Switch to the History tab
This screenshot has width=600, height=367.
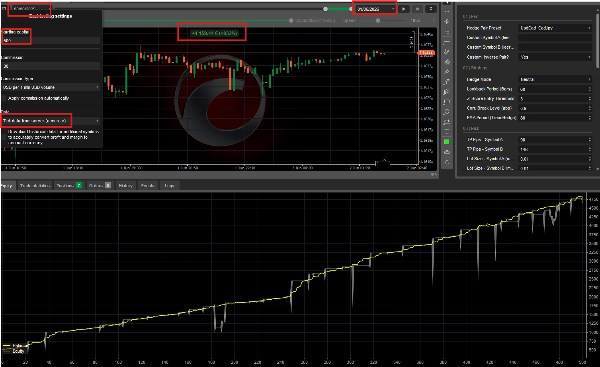click(x=126, y=185)
